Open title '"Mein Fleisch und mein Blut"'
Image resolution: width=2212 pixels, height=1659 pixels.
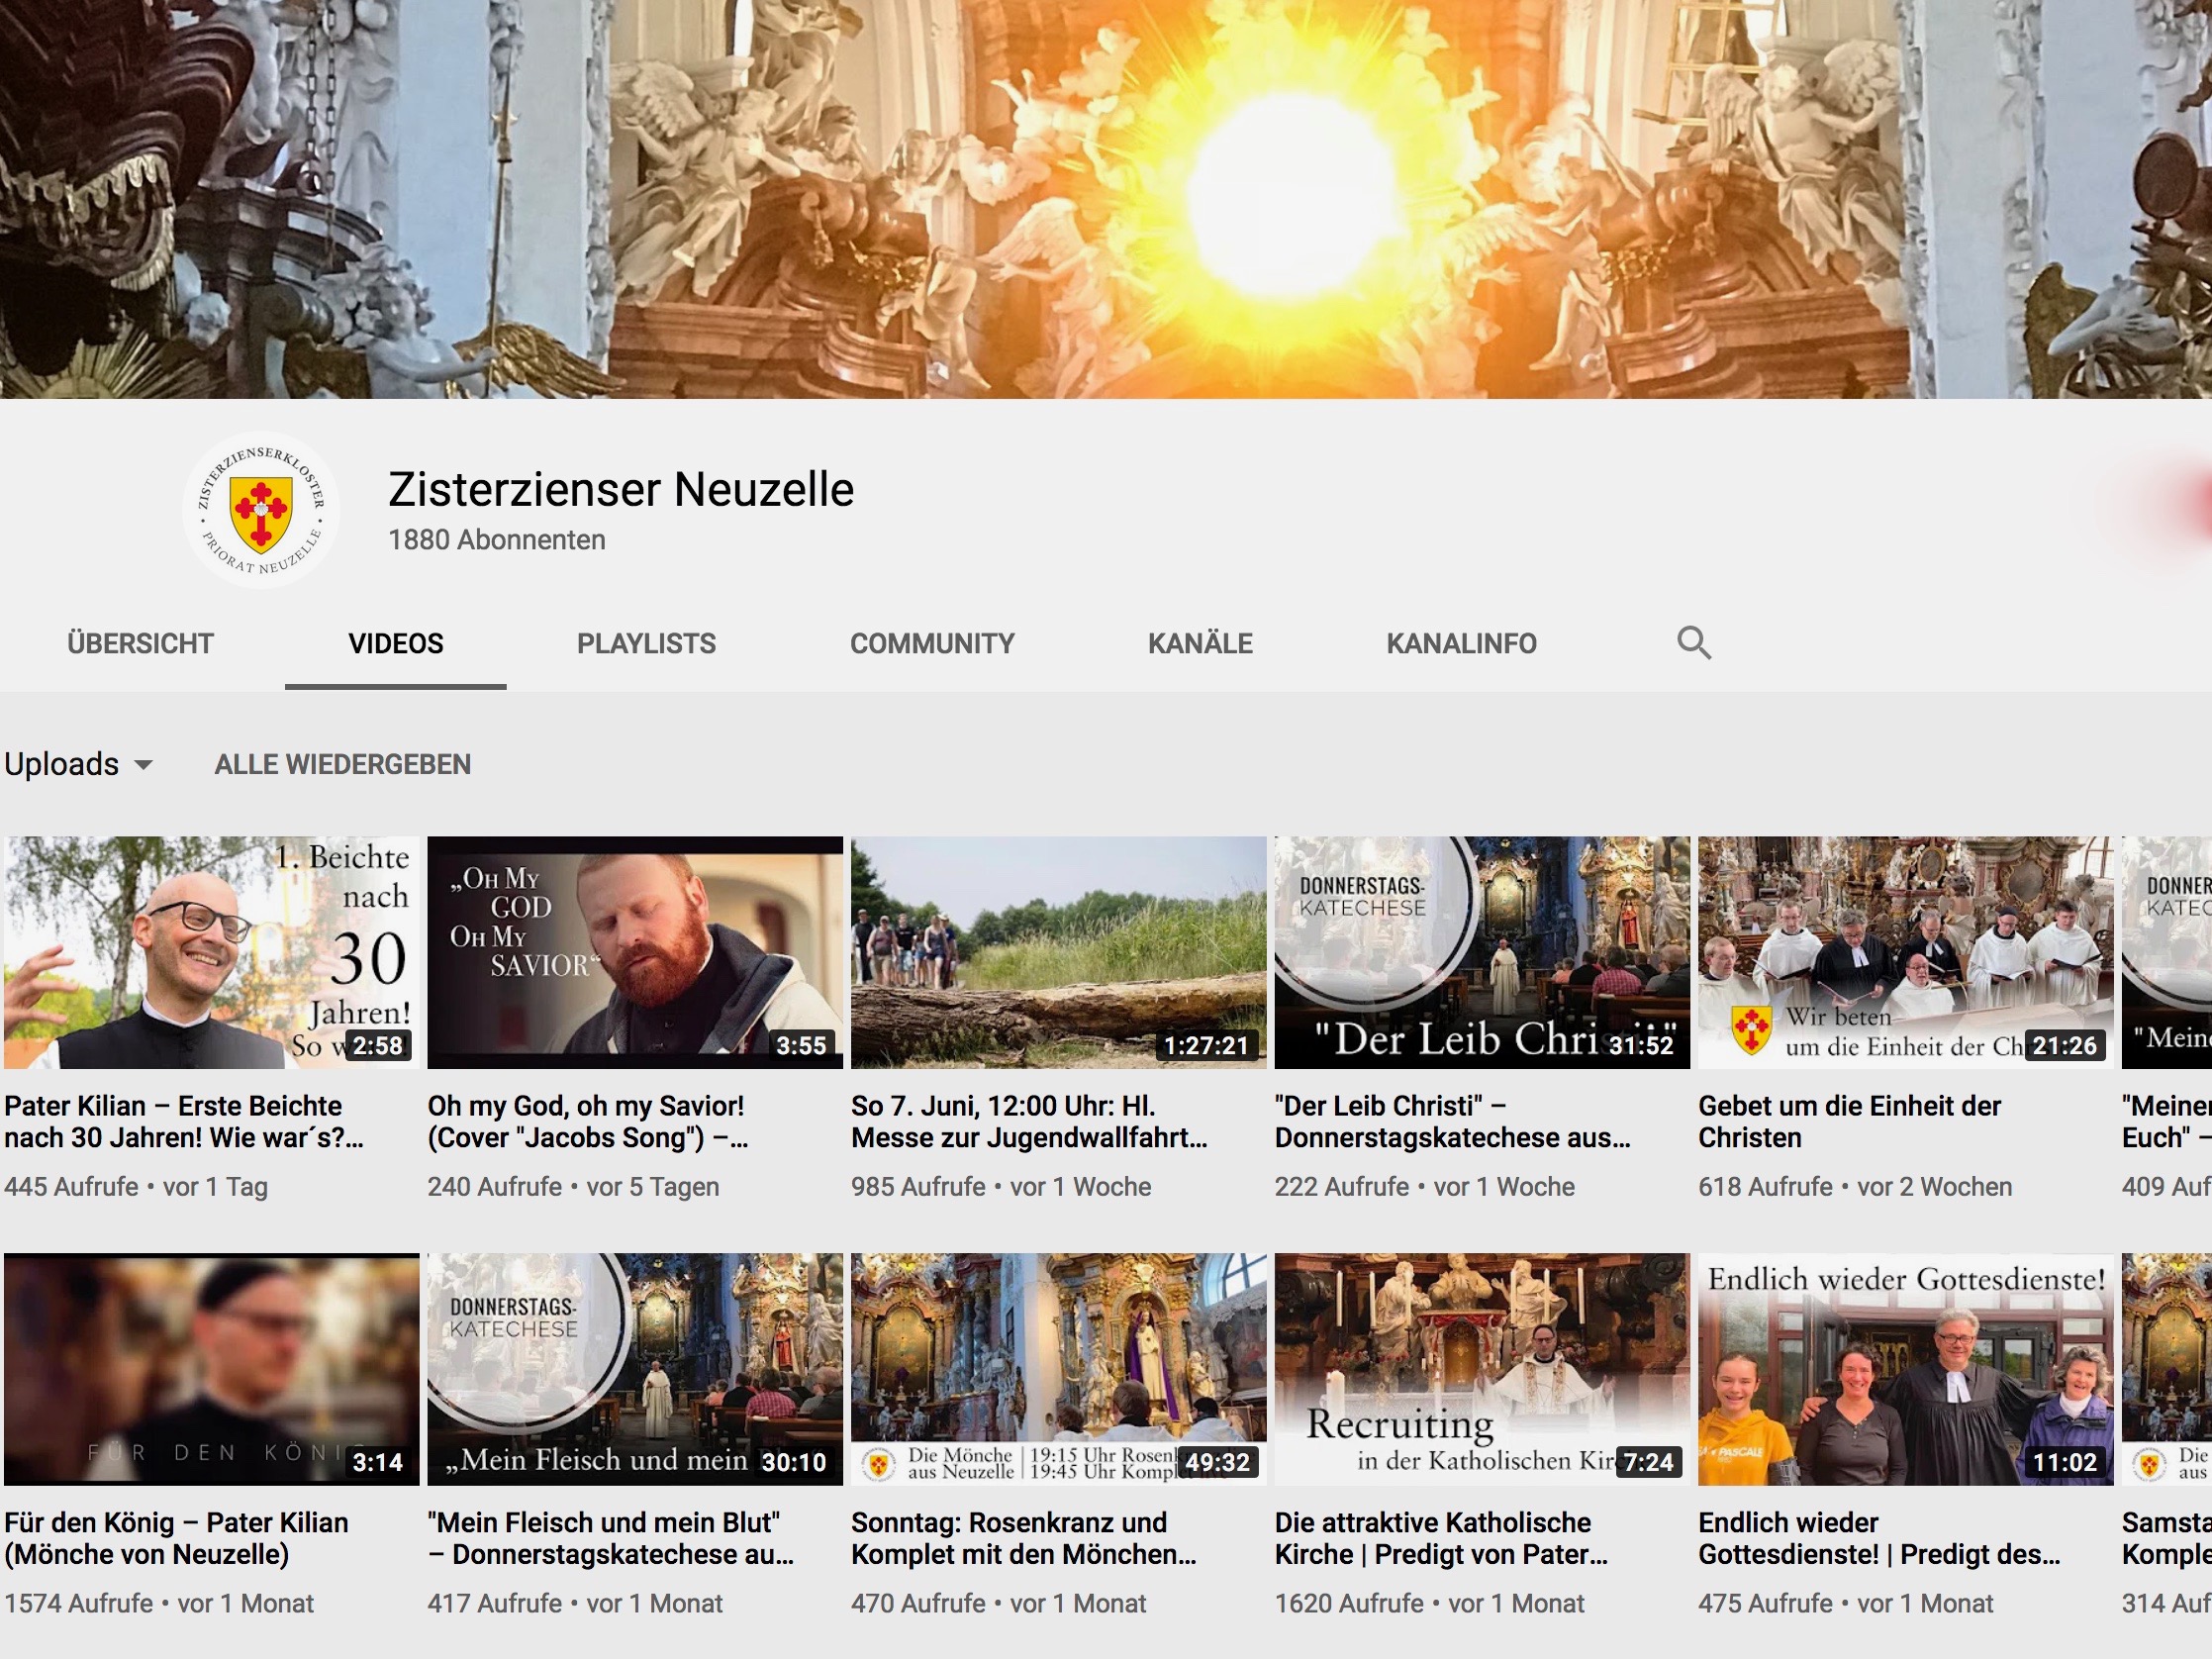[x=611, y=1538]
